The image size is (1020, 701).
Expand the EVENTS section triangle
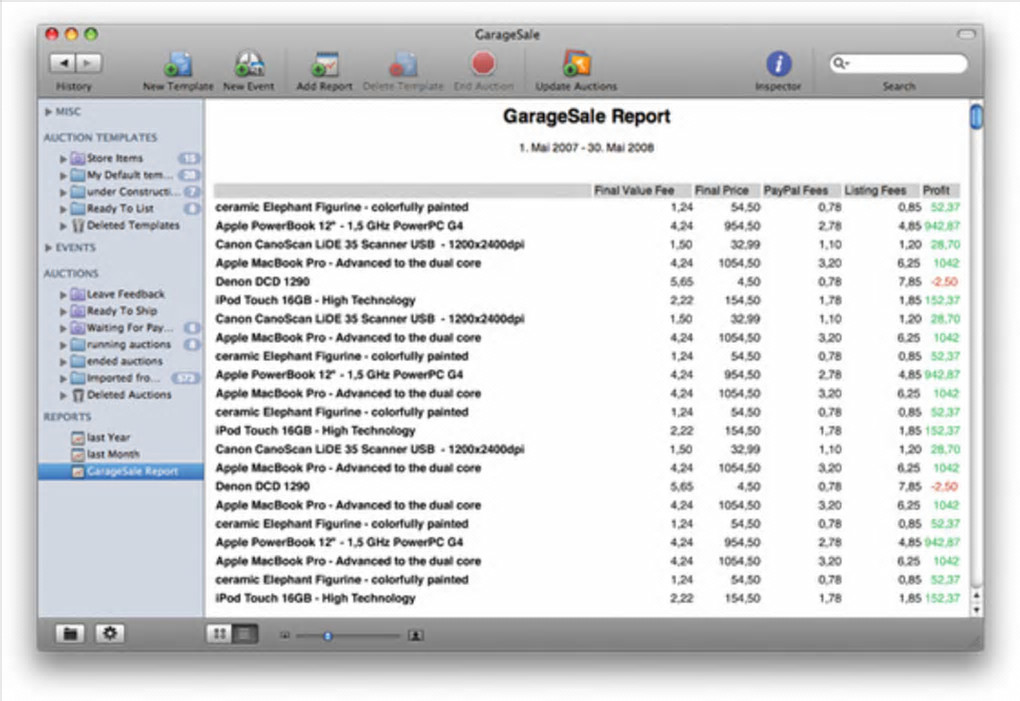click(x=48, y=247)
